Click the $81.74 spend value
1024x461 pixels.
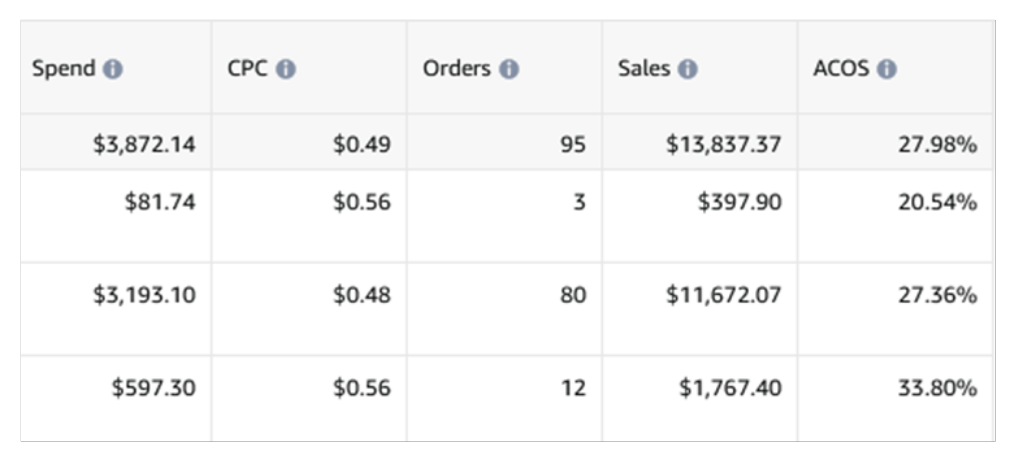(160, 202)
